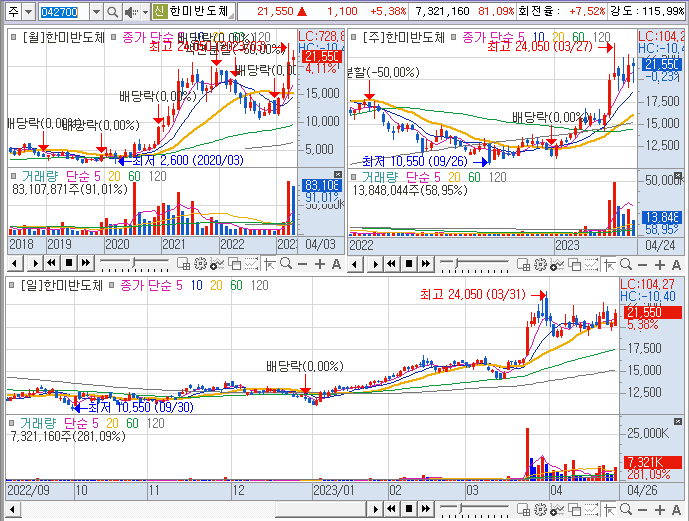Adjust the monthly chart range slider
The width and height of the screenshot is (689, 521).
134,264
